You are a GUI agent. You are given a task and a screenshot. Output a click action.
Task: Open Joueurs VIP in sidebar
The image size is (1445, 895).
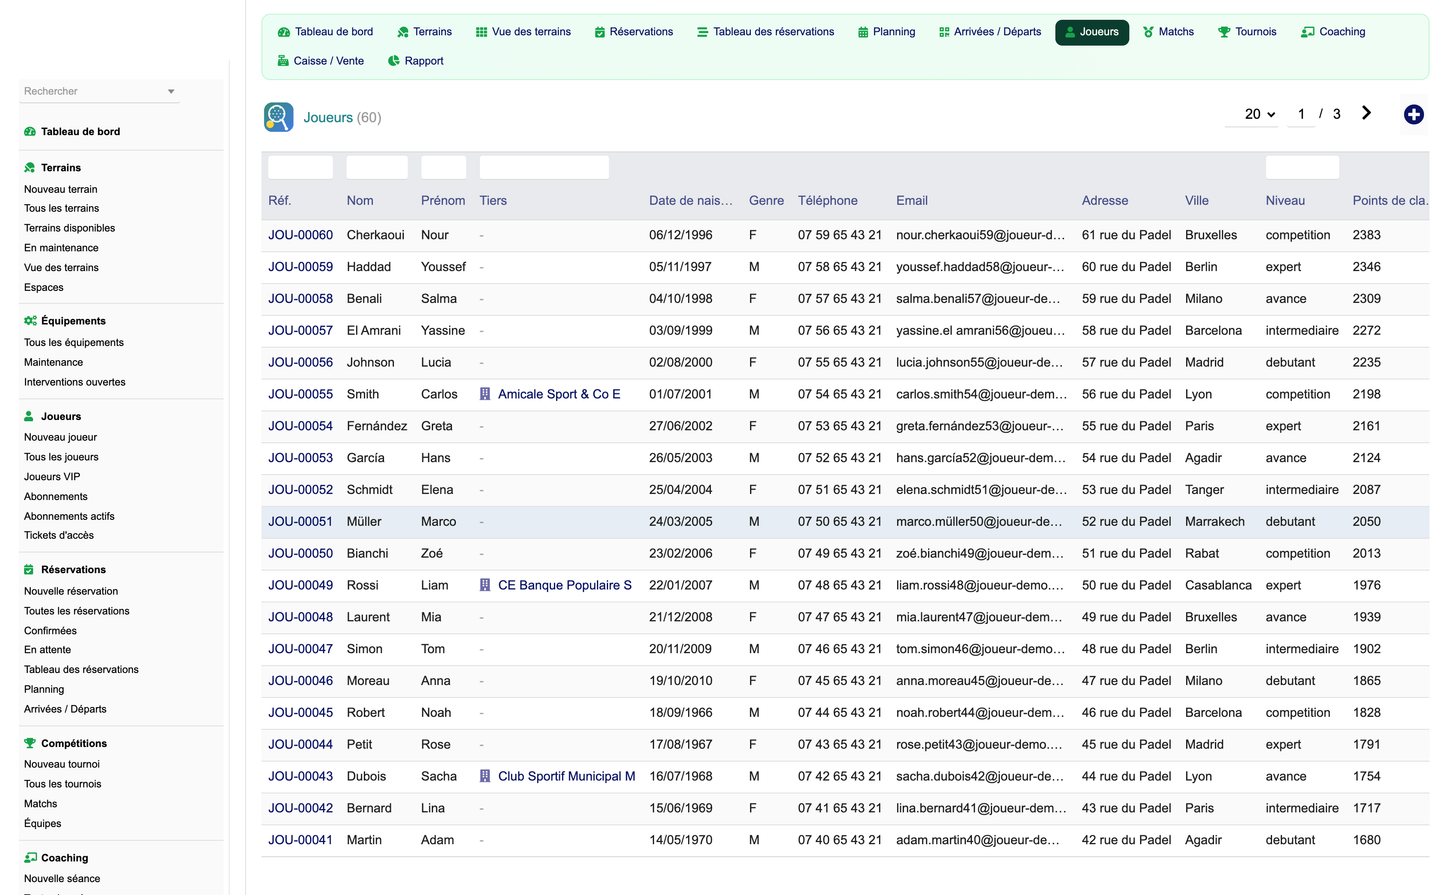pos(52,477)
